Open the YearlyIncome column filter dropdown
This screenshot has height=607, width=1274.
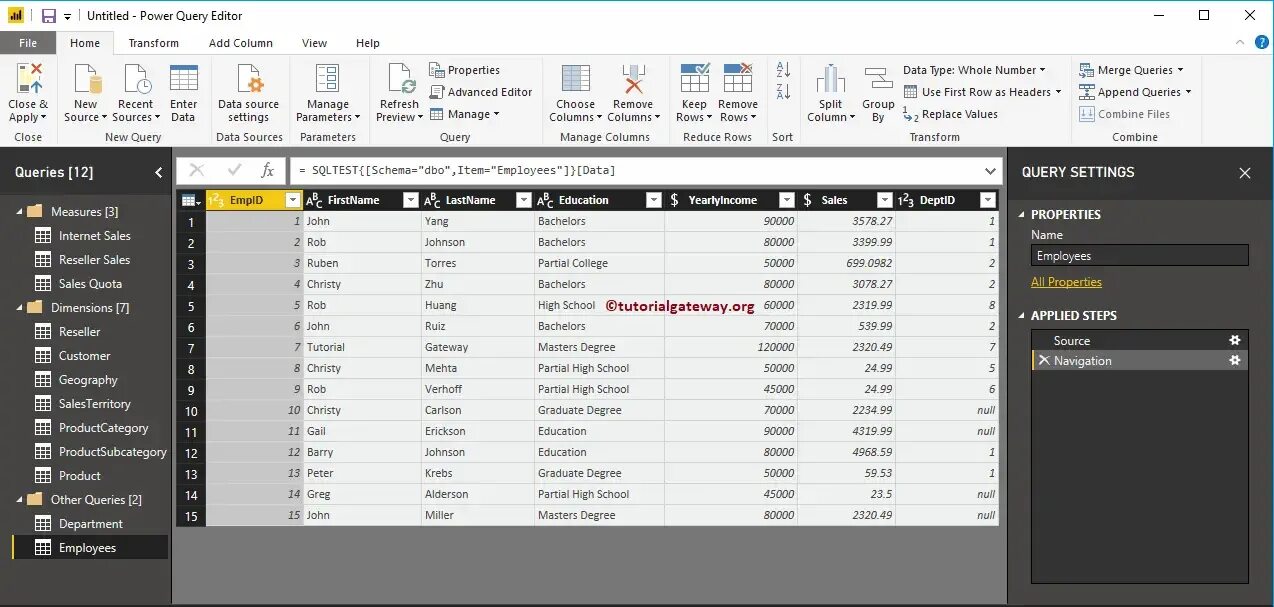(786, 200)
